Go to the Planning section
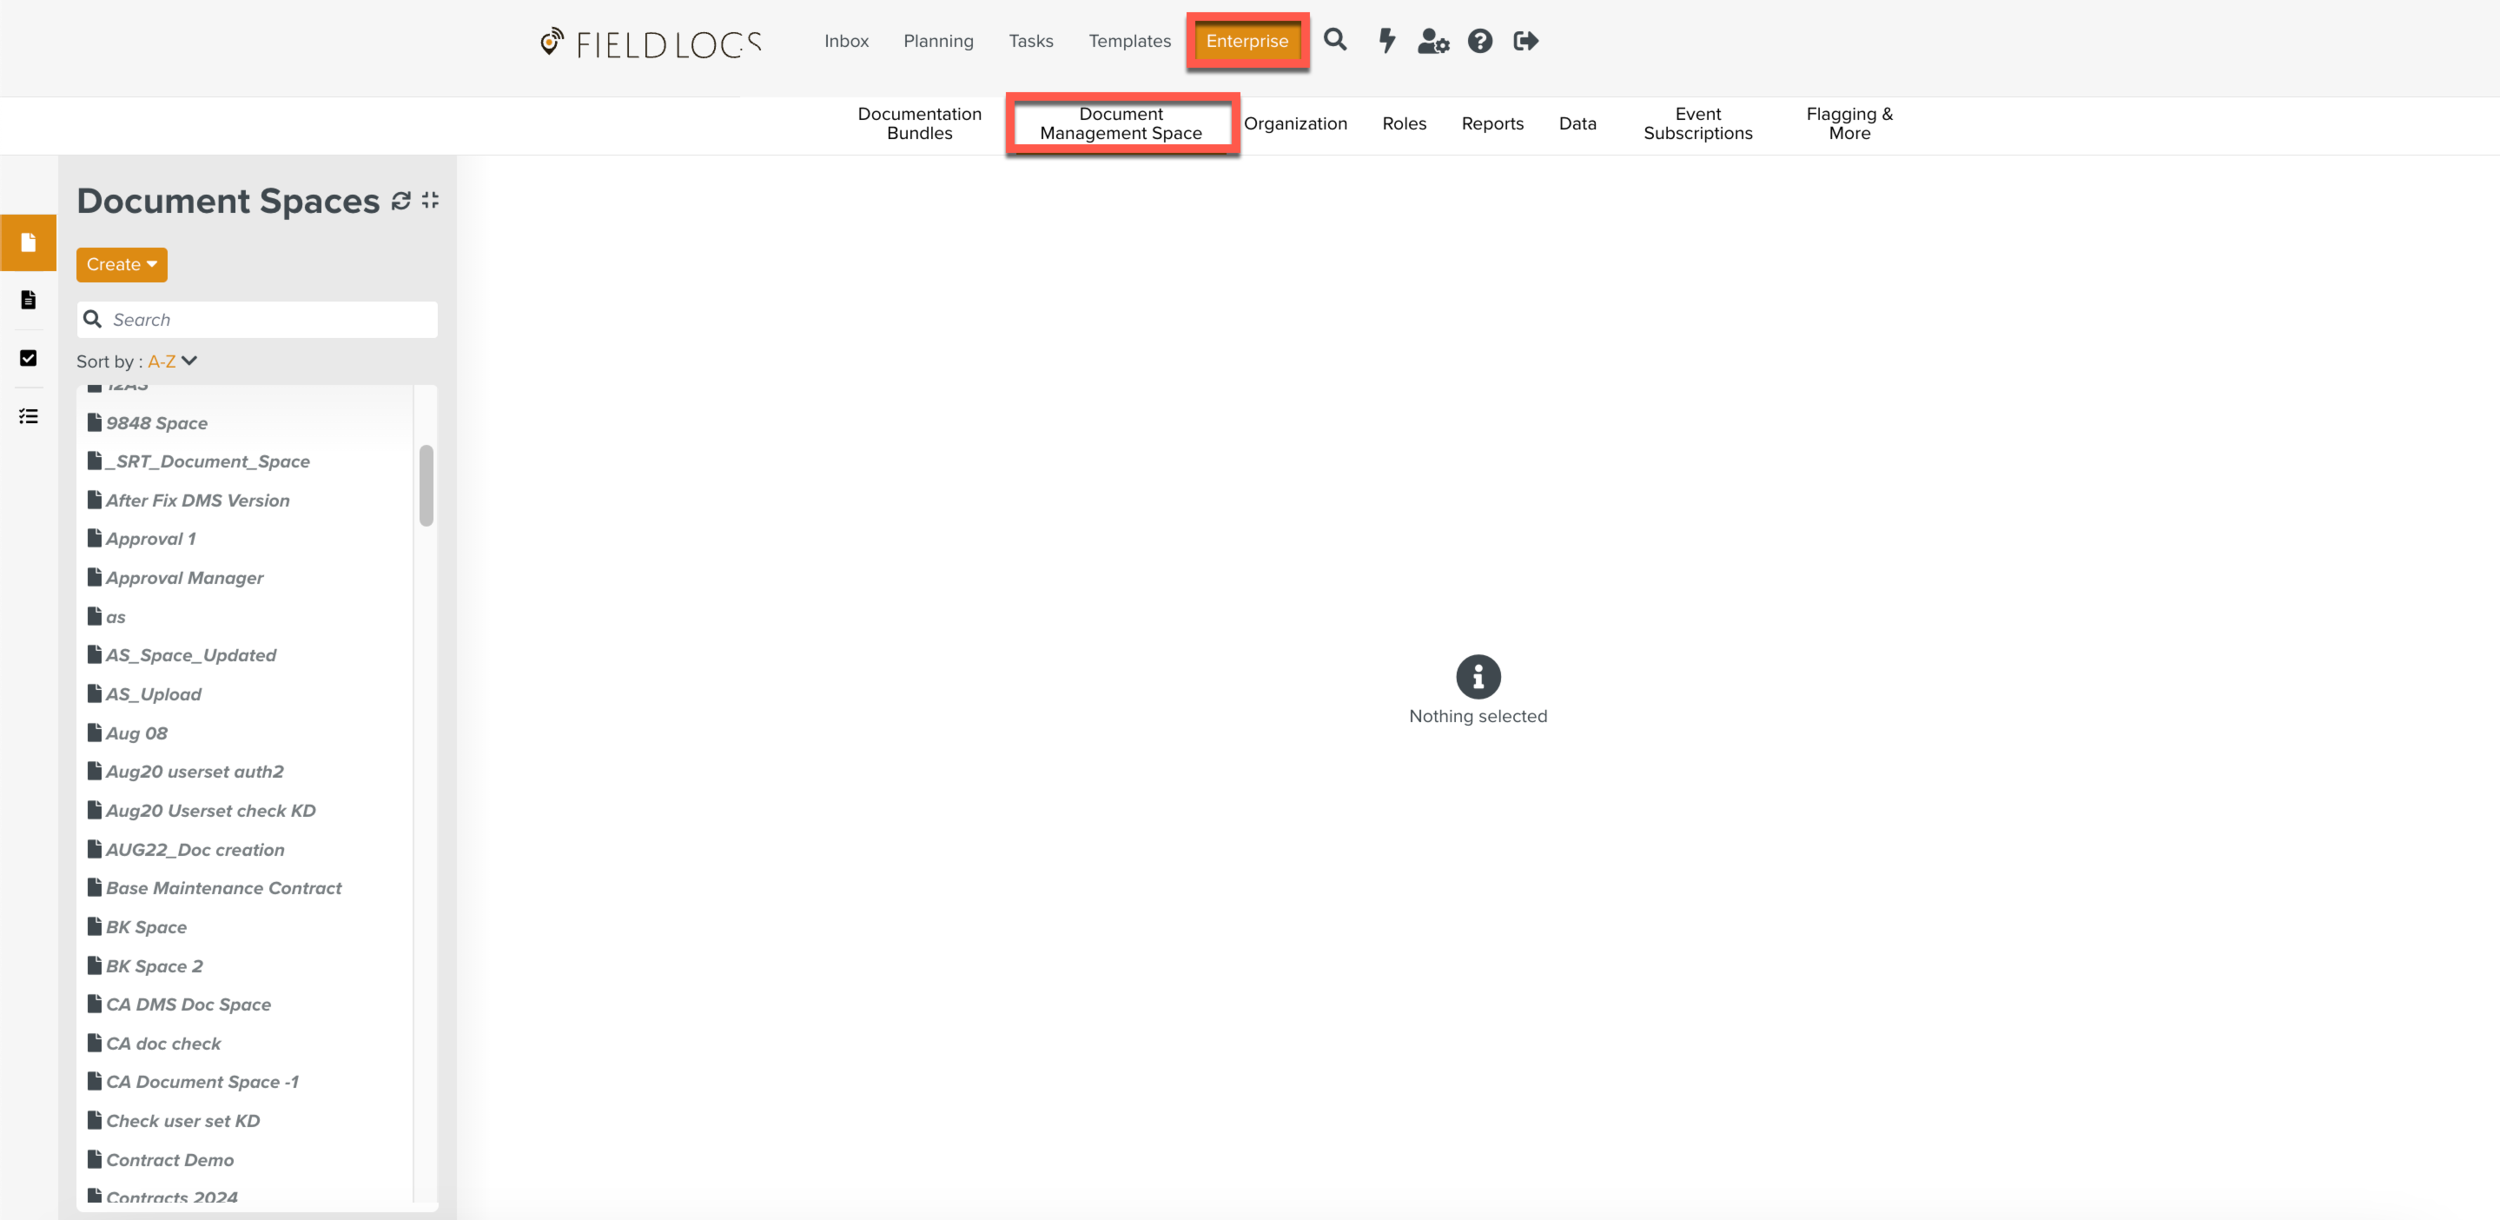This screenshot has height=1220, width=2500. [937, 41]
